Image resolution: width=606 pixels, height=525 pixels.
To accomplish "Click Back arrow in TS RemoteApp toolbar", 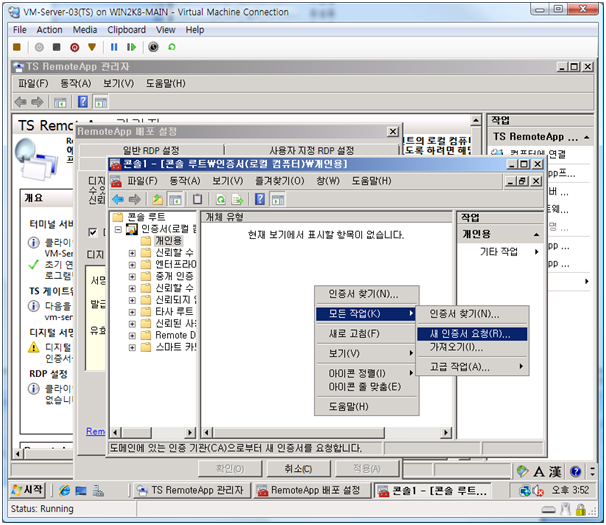I will point(20,102).
